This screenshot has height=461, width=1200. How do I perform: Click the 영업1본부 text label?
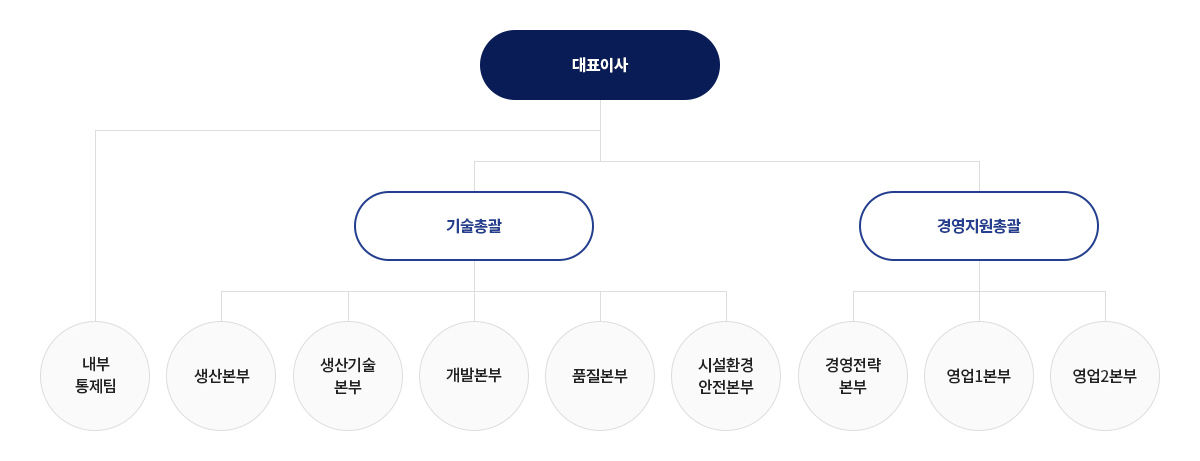coord(979,376)
